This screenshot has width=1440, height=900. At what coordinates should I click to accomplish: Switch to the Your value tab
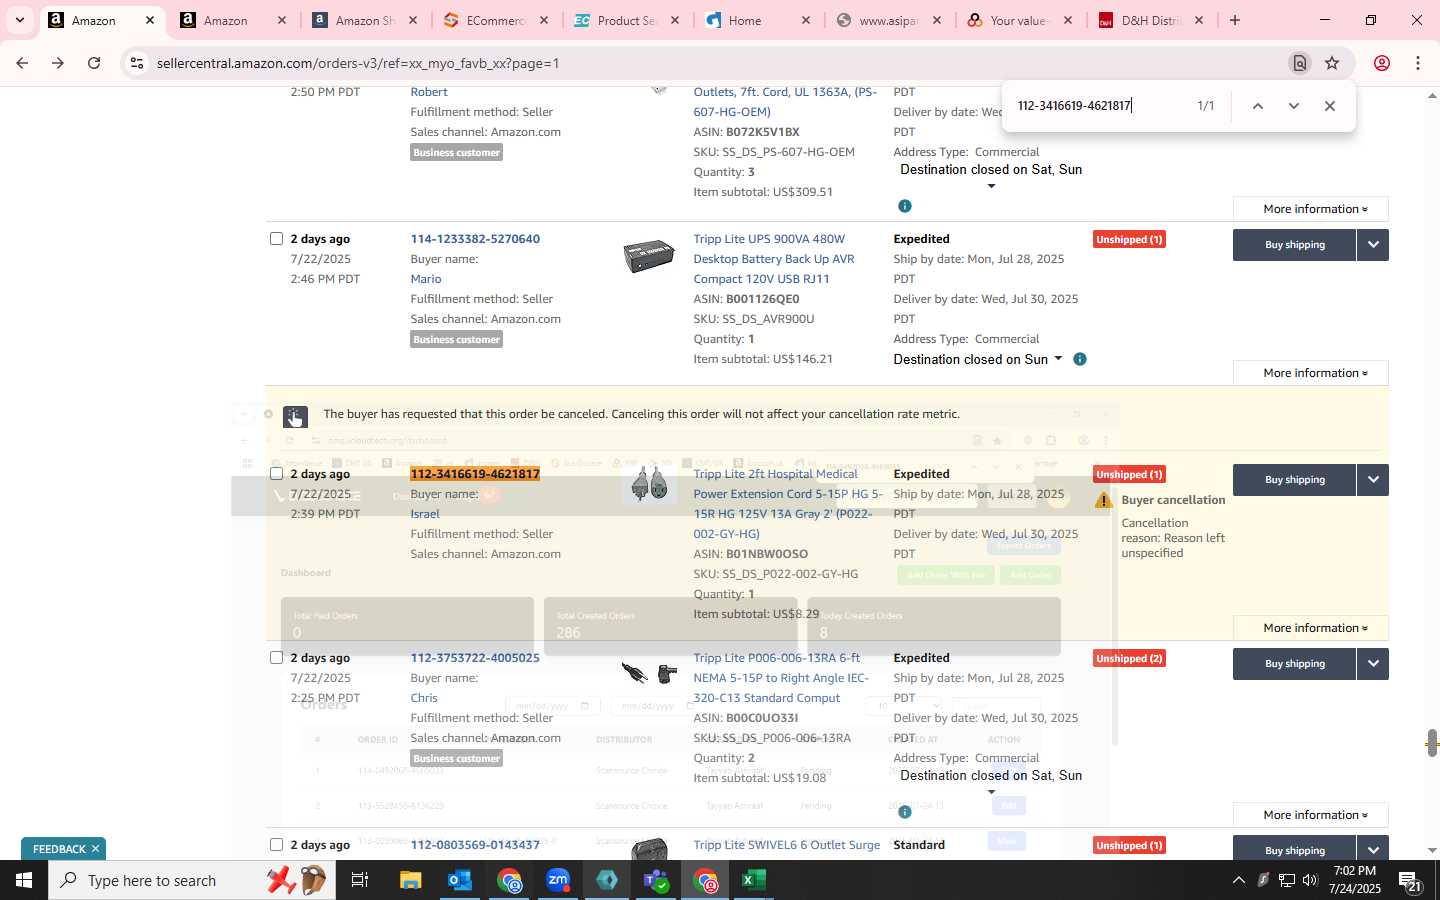(1021, 20)
